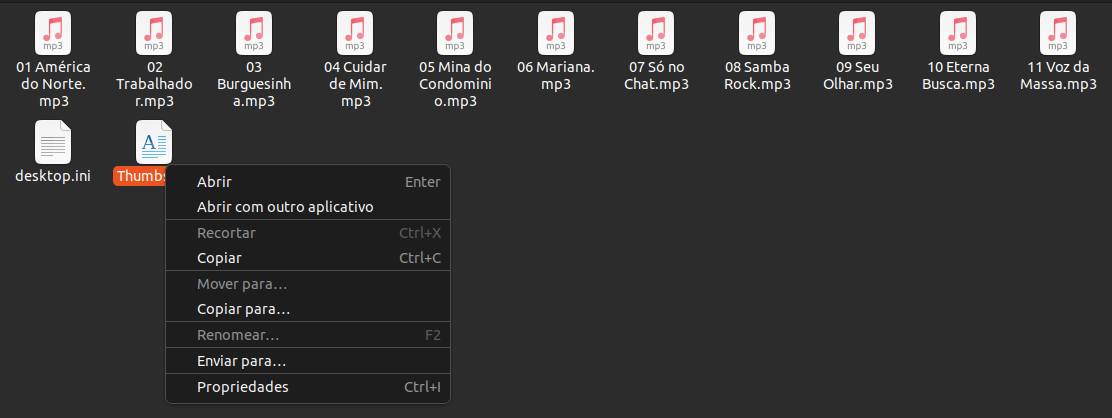The image size is (1112, 418).
Task: Select the 10 Eterna Busca mp3 icon
Action: pos(958,33)
